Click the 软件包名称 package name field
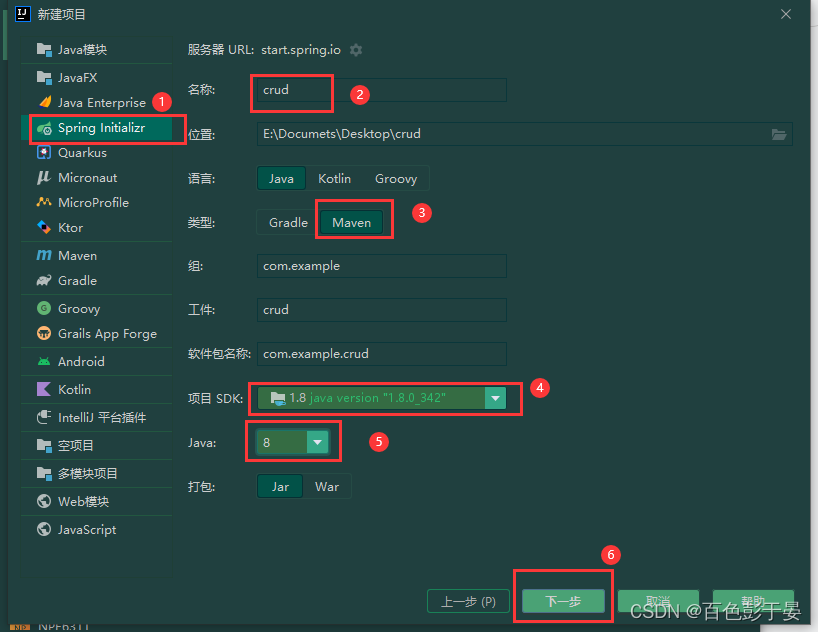The image size is (818, 632). [381, 354]
